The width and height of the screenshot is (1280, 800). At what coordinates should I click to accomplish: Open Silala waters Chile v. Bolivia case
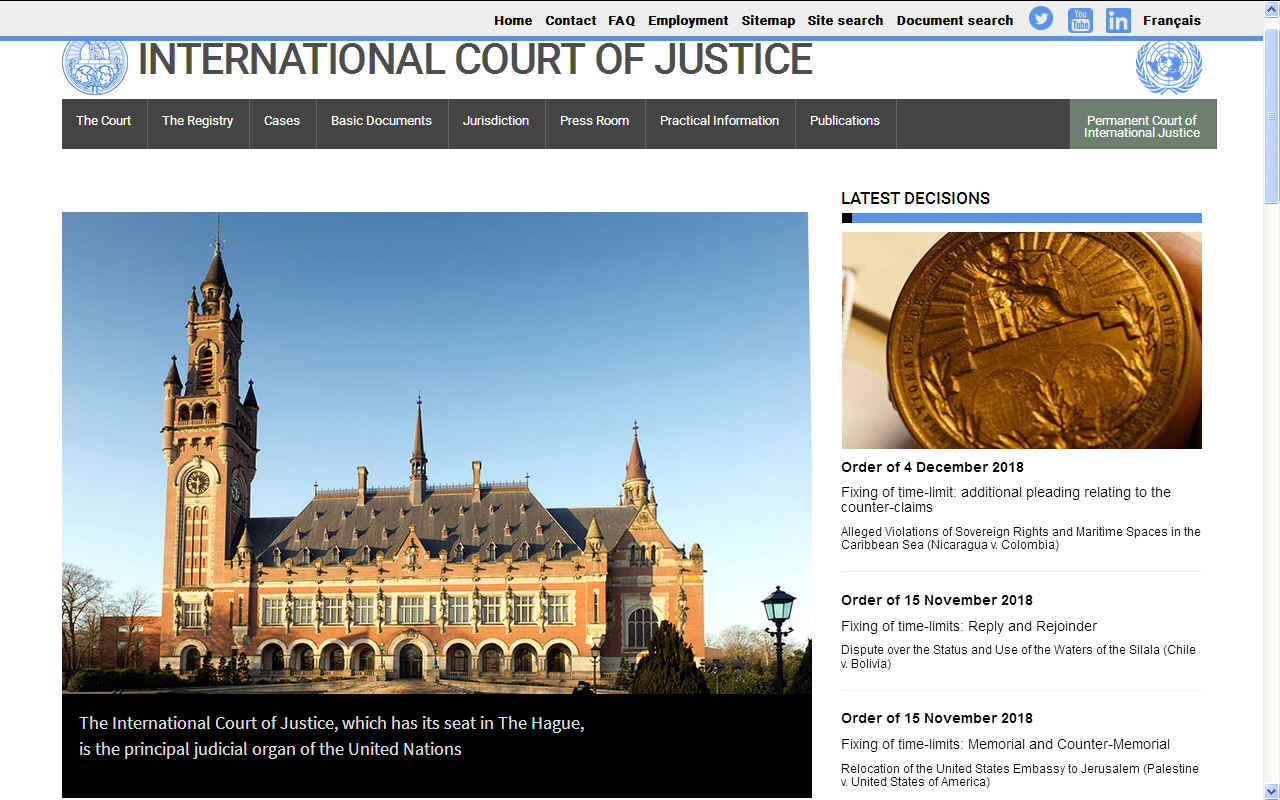[1018, 657]
